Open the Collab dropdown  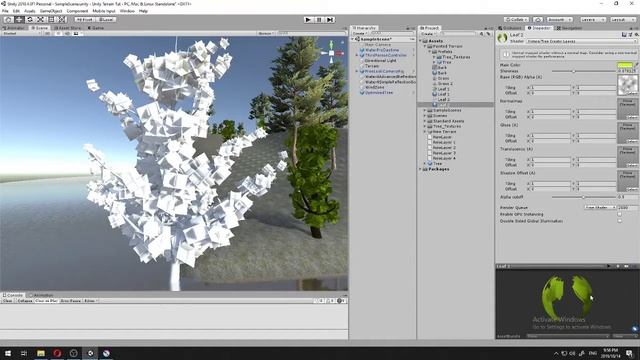pos(516,19)
